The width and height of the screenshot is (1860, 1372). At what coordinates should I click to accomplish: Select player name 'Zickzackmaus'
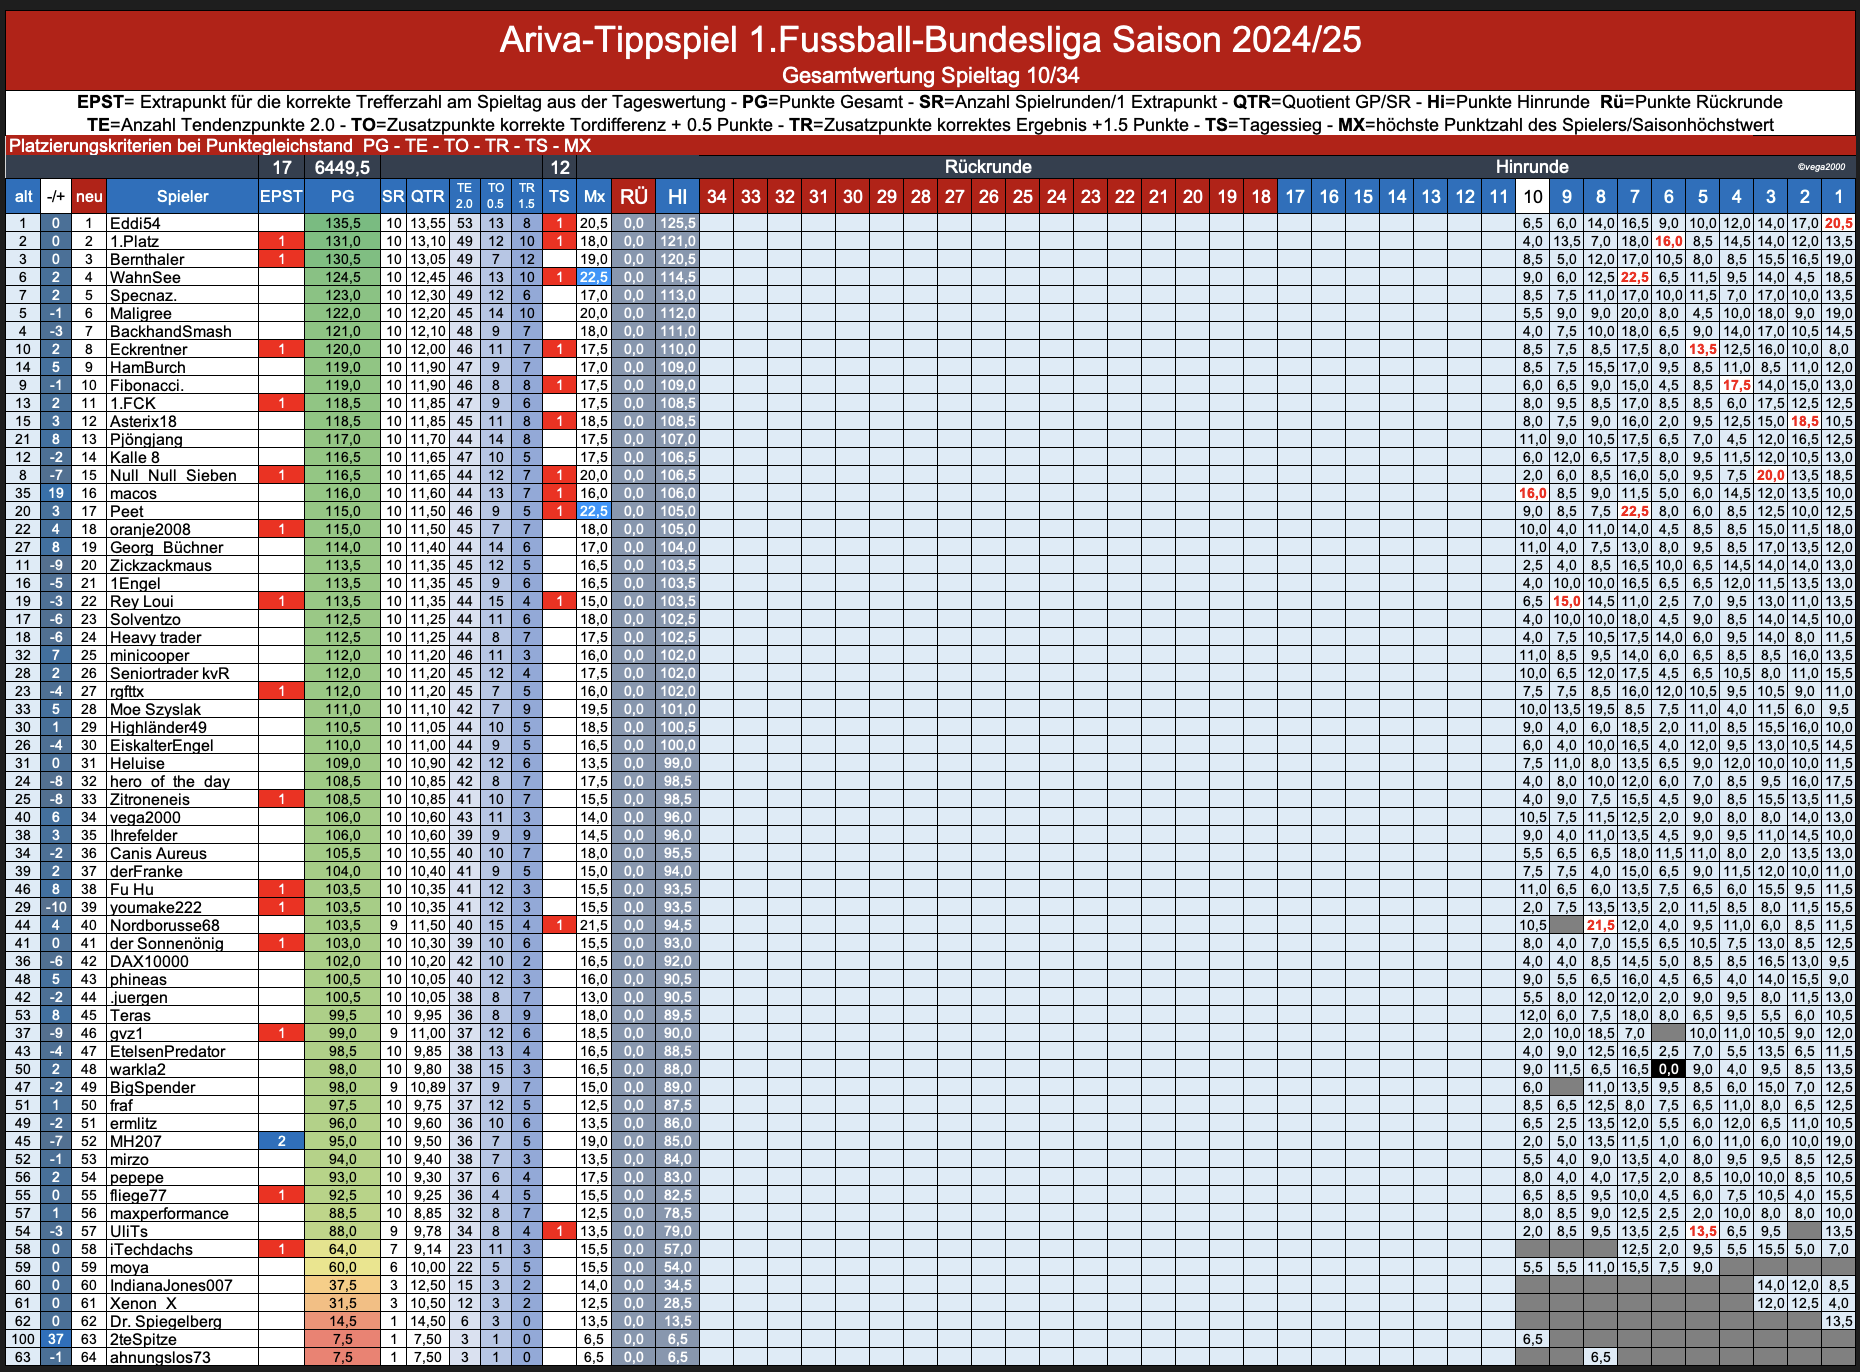(160, 565)
